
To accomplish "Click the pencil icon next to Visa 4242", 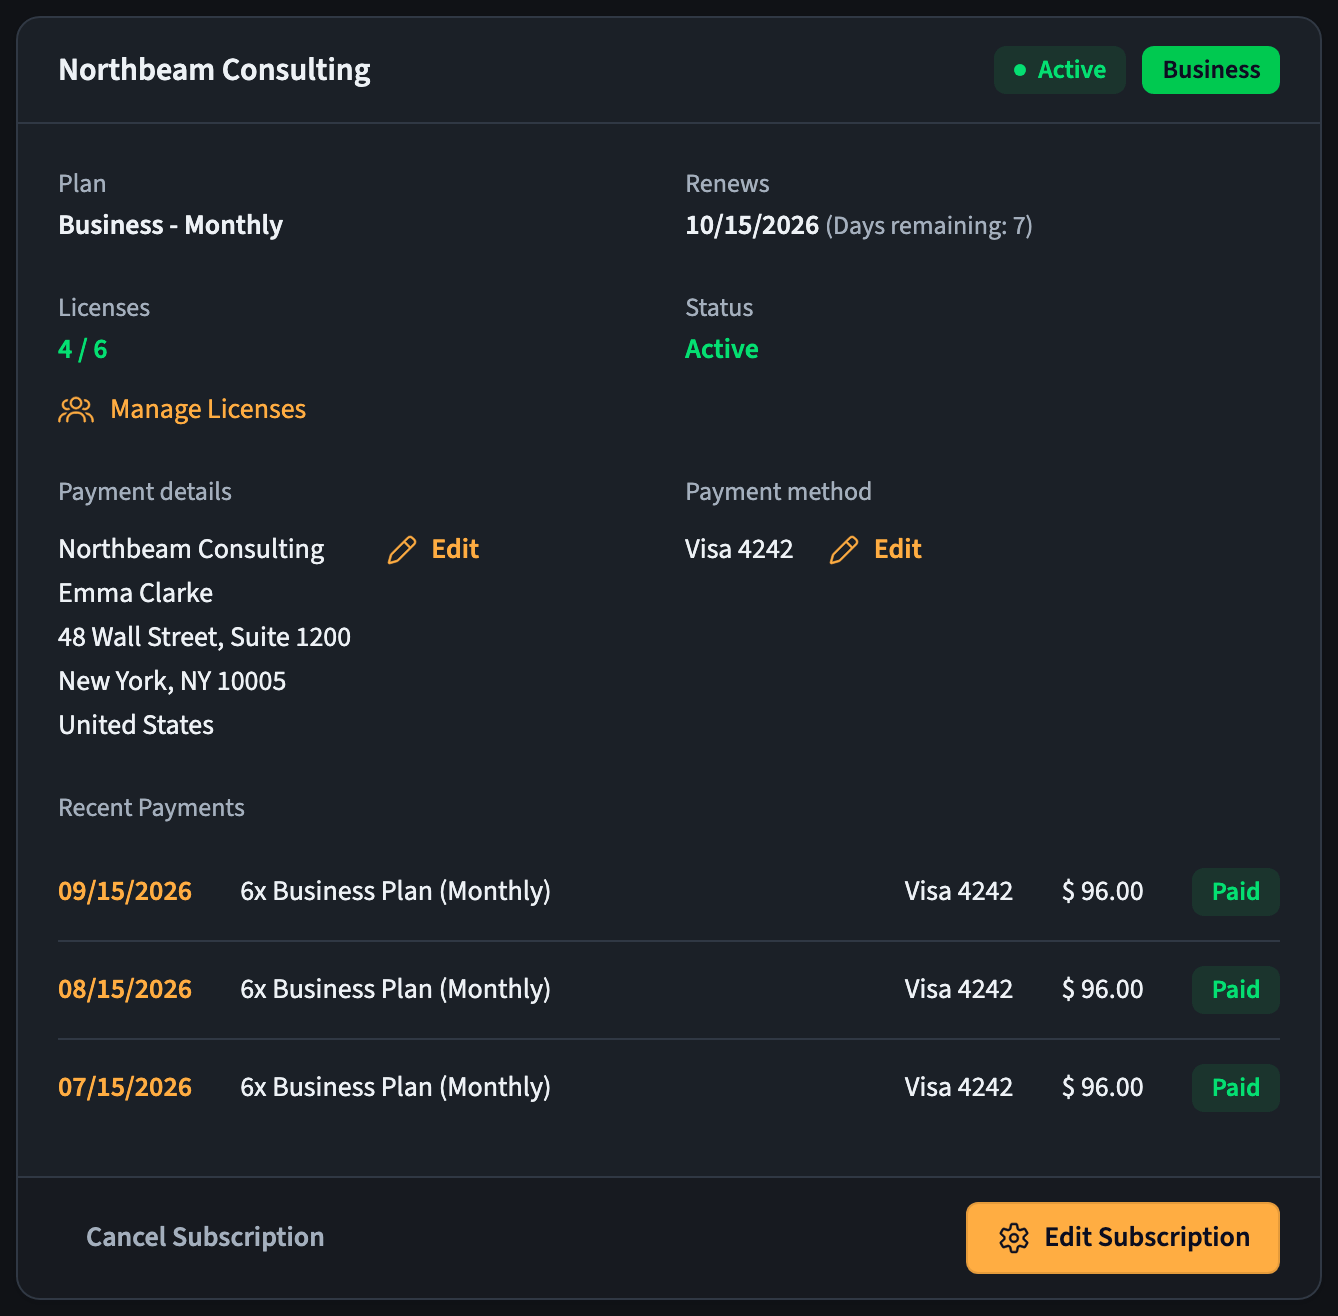I will point(844,549).
